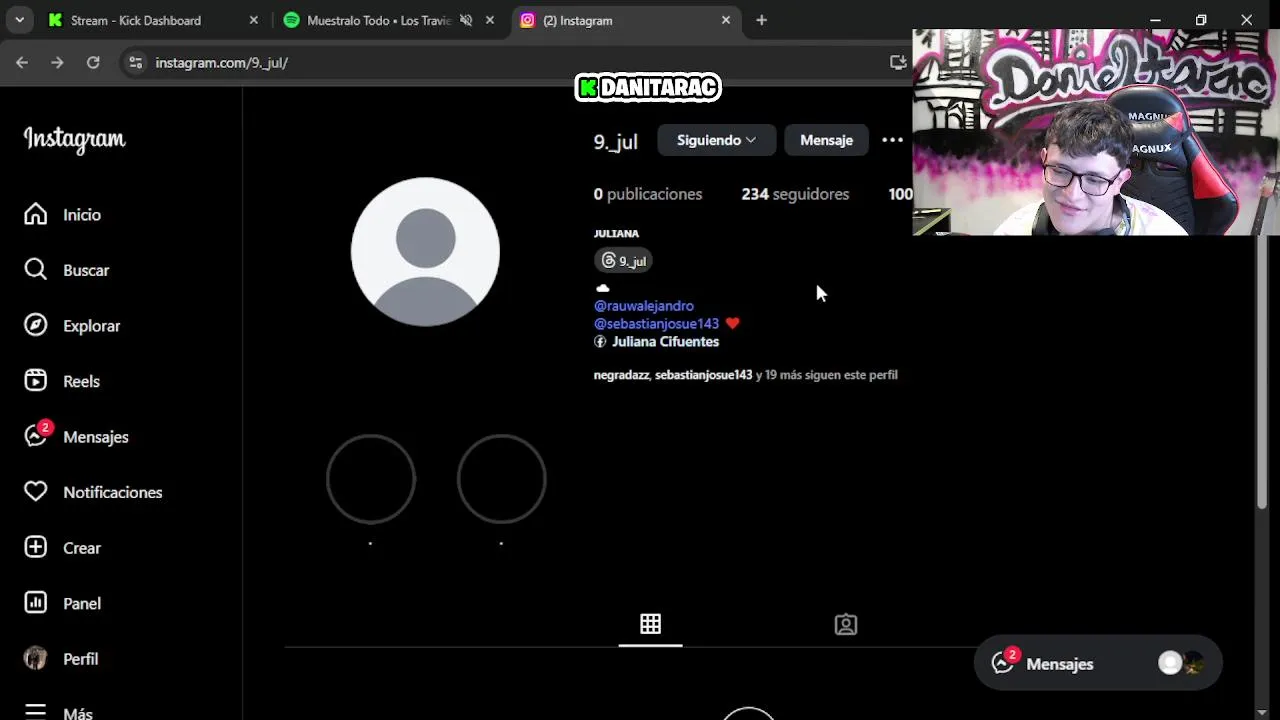Open Juliana Cifuentes Facebook link
This screenshot has width=1280, height=720.
coord(665,342)
